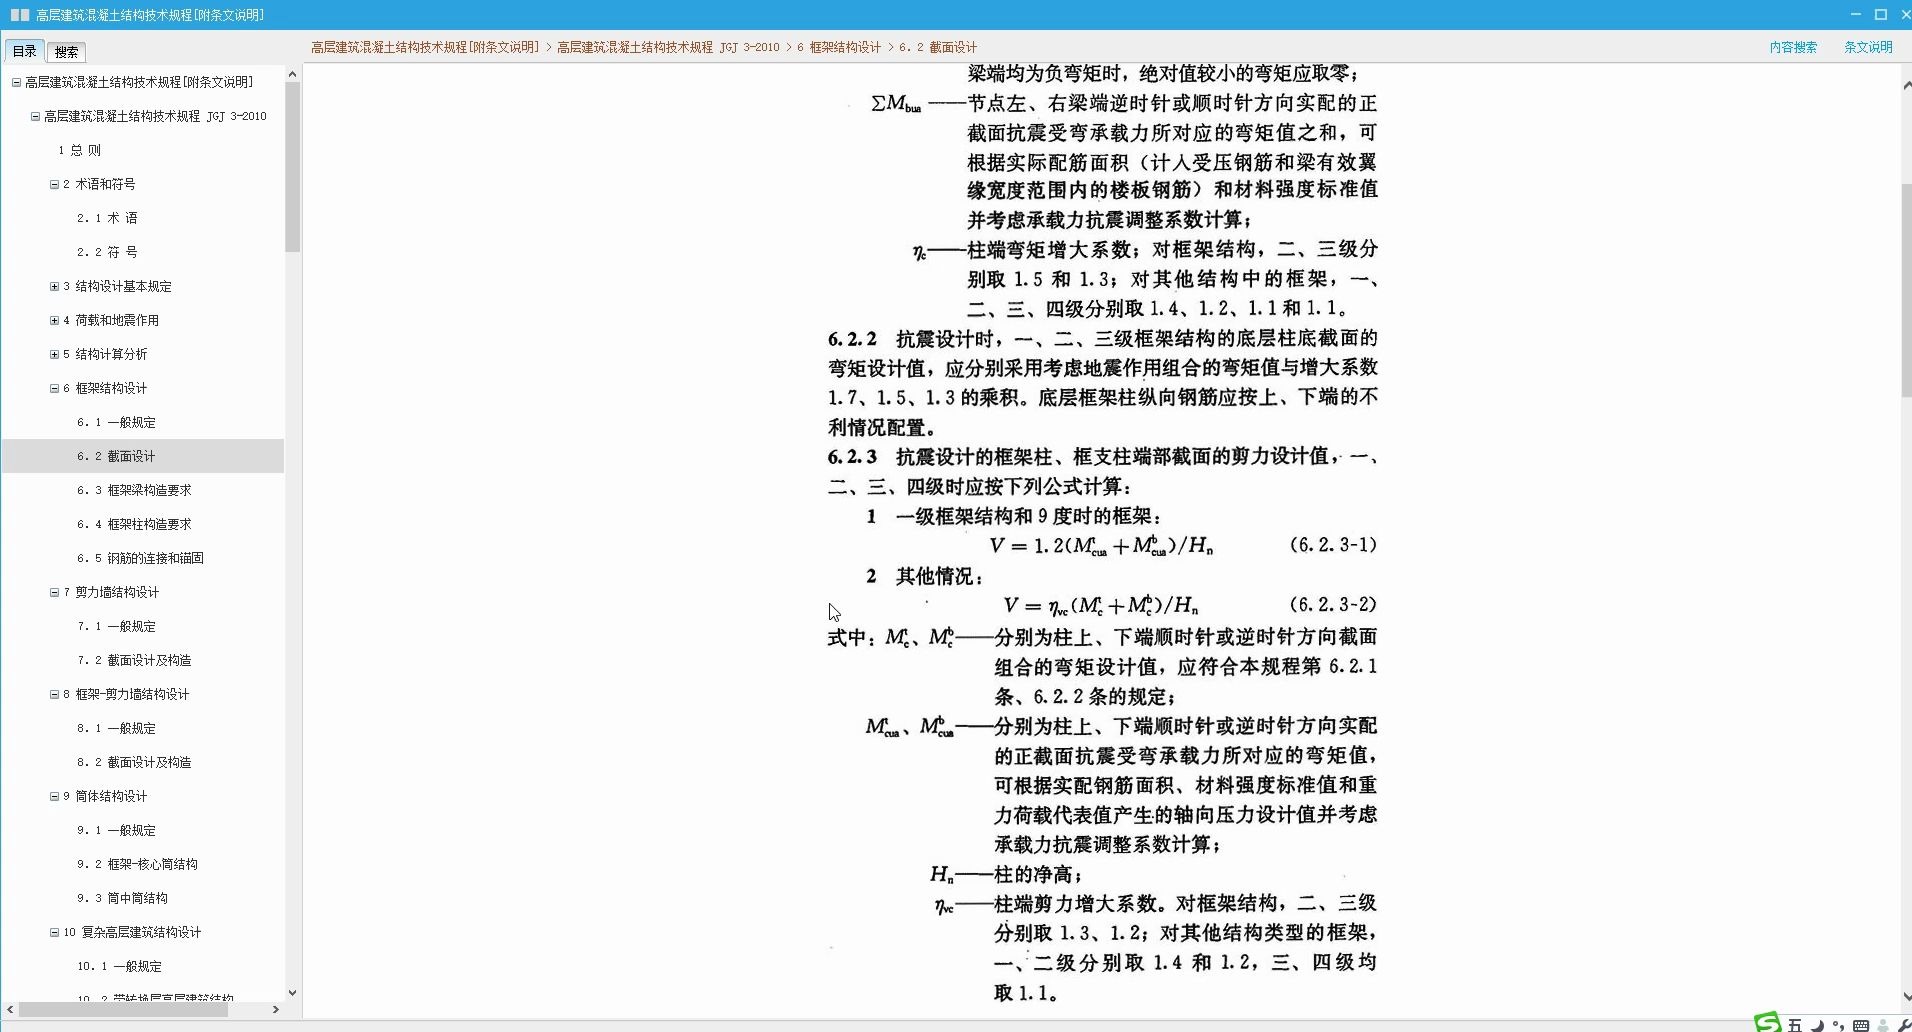Image resolution: width=1912 pixels, height=1032 pixels.
Task: Click formula number (6.2.3-2) text
Action: tap(1332, 604)
